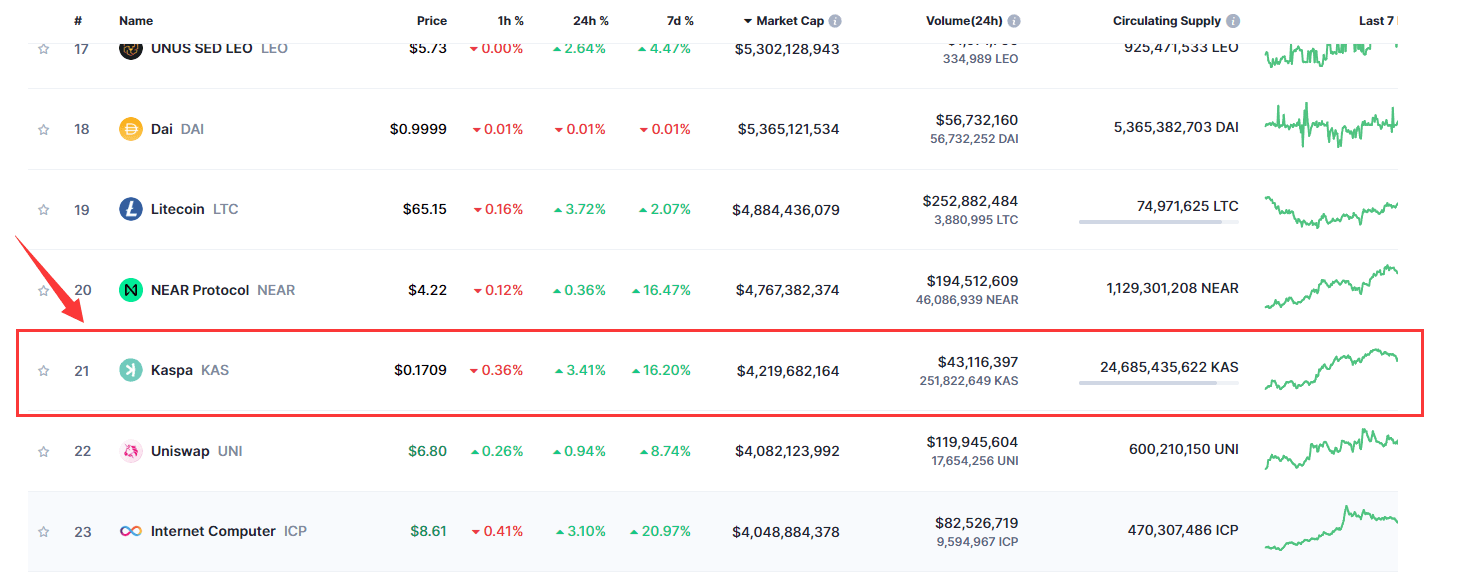Toggle the watchlist star for Dai
Image resolution: width=1459 pixels, height=582 pixels.
click(43, 129)
